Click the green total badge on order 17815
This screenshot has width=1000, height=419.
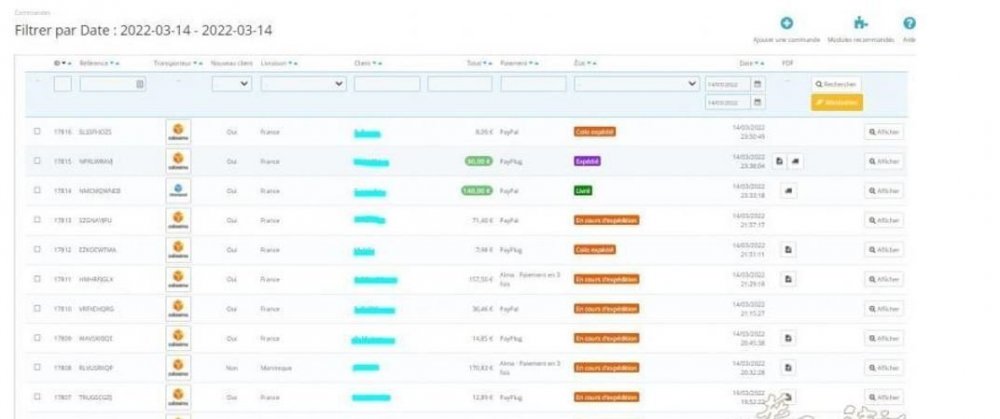pyautogui.click(x=479, y=161)
